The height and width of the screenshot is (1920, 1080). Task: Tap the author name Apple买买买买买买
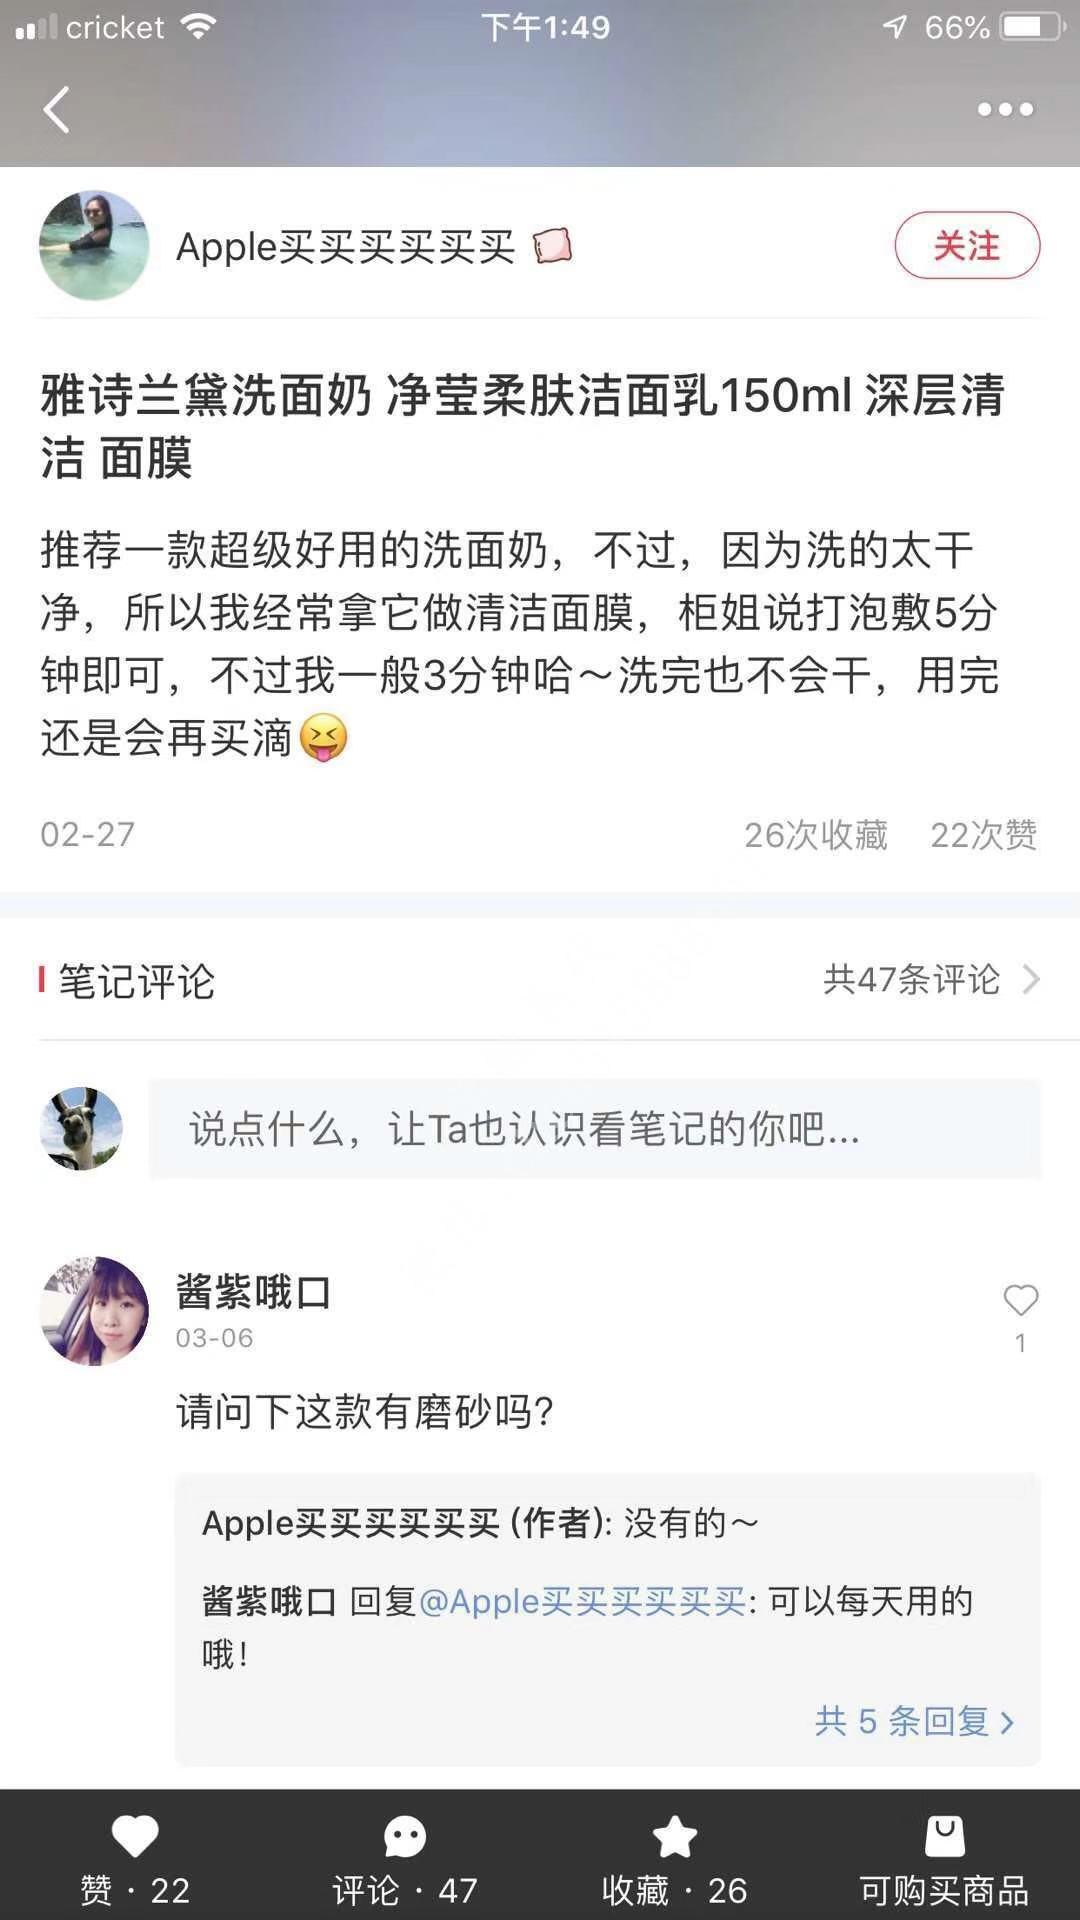coord(345,247)
